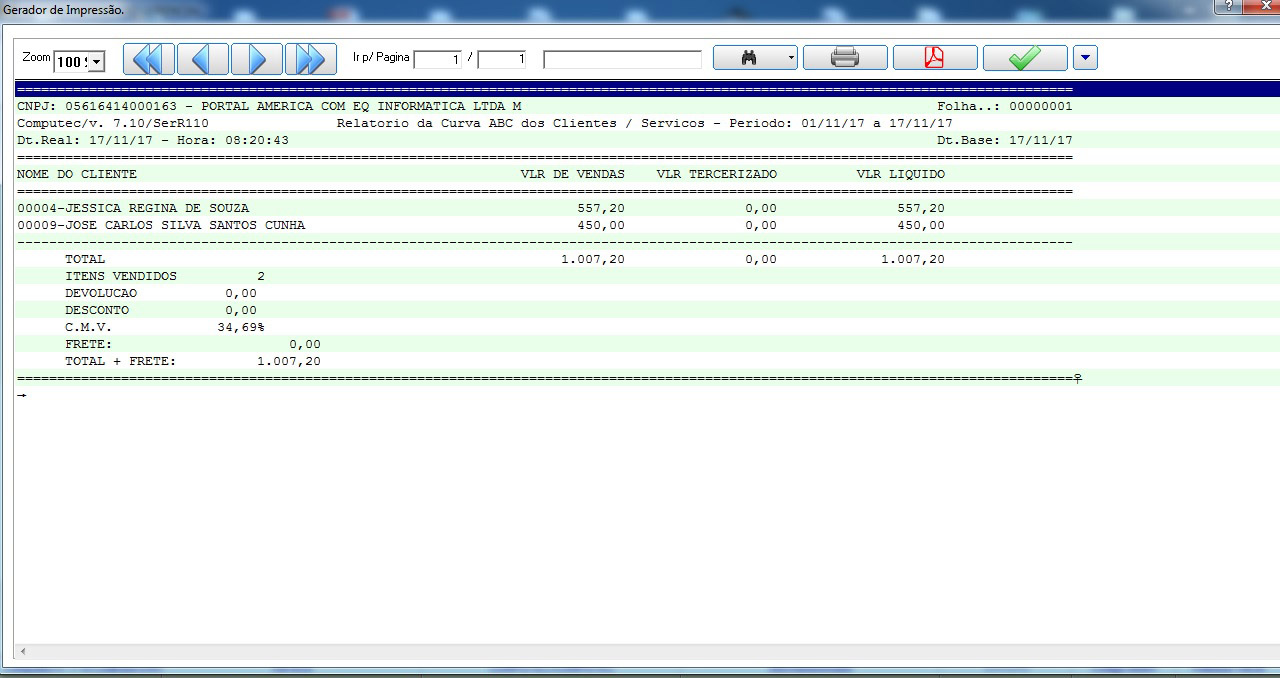Click the 'Ir p/ Pagina' page number field
Viewport: 1280px width, 678px height.
click(438, 60)
